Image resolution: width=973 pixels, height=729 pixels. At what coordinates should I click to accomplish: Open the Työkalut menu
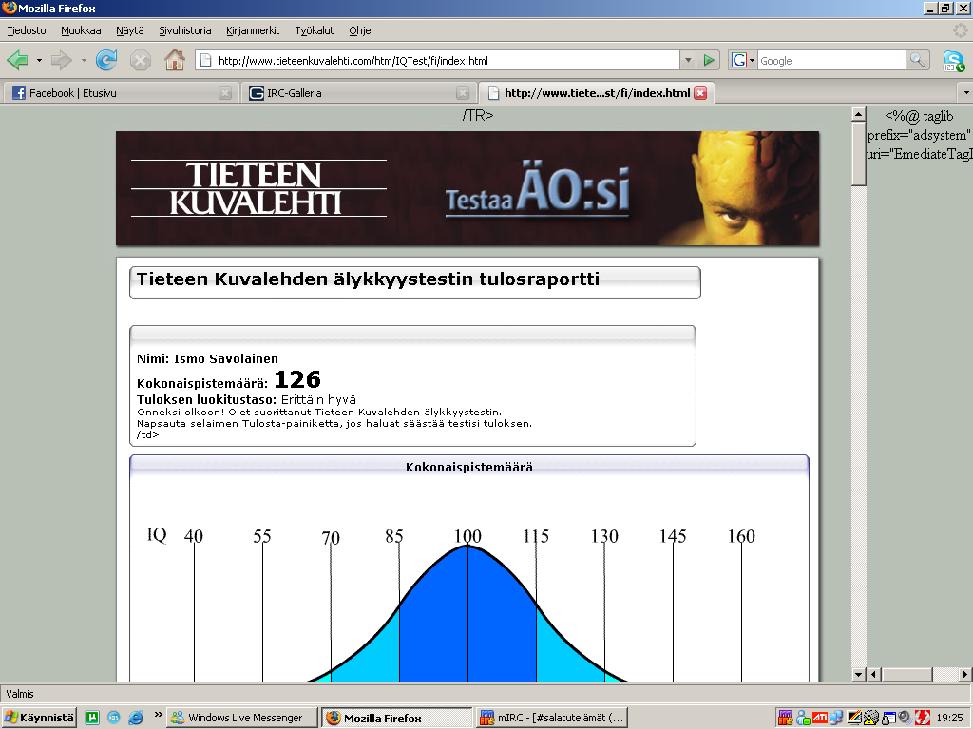click(x=313, y=30)
